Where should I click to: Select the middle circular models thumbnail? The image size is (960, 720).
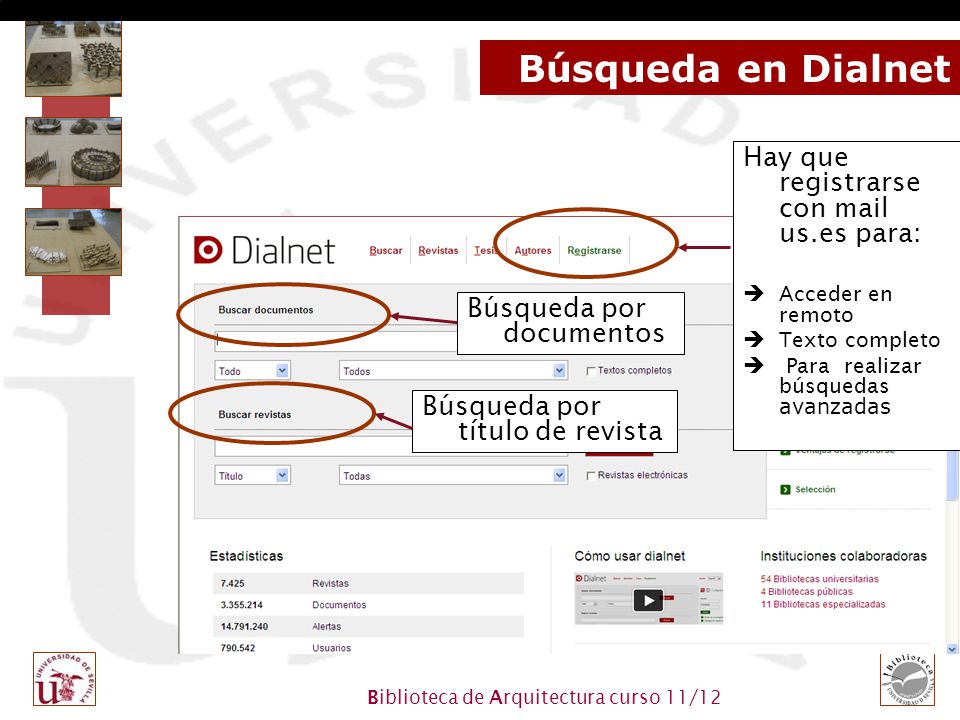coord(73,152)
